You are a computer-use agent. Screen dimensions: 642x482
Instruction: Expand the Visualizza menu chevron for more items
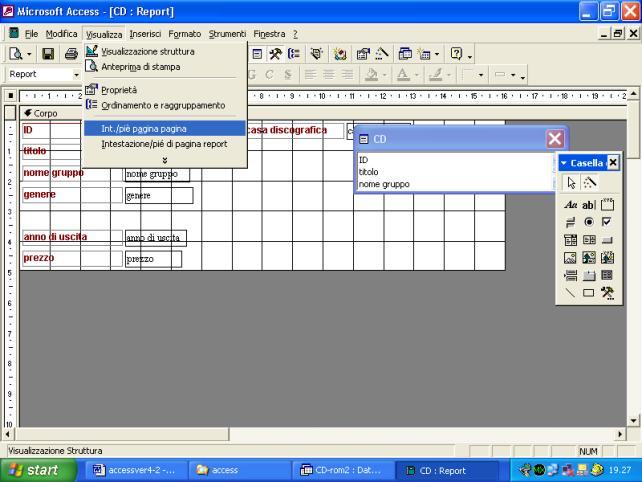tap(165, 160)
